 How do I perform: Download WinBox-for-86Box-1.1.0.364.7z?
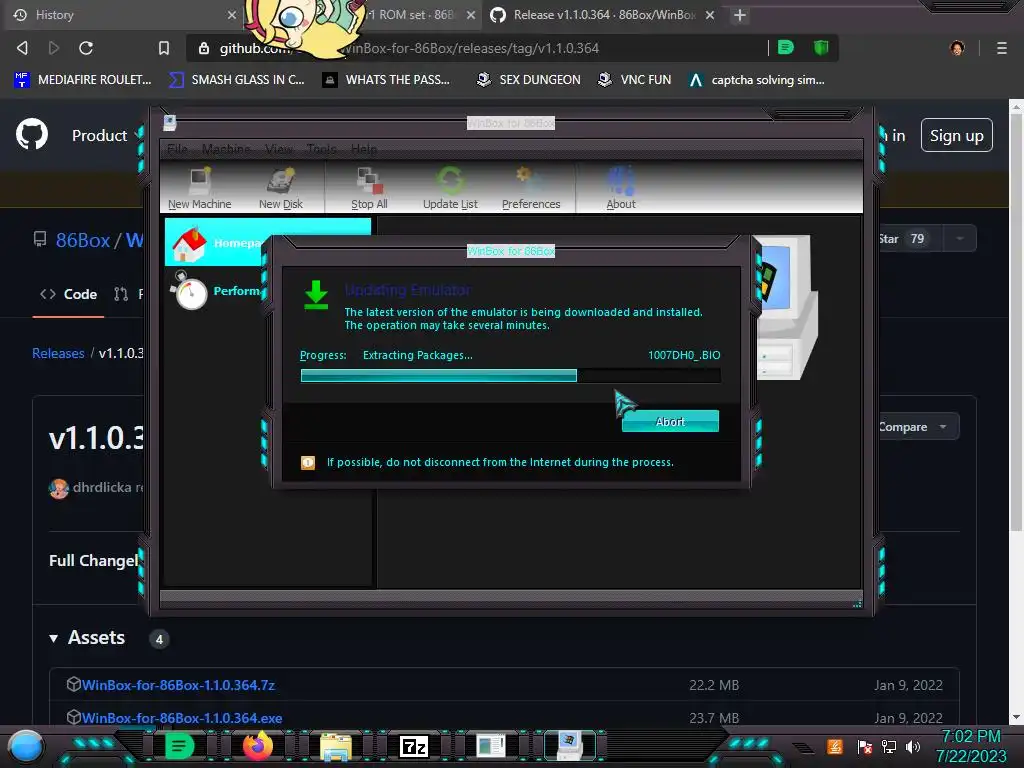point(178,685)
